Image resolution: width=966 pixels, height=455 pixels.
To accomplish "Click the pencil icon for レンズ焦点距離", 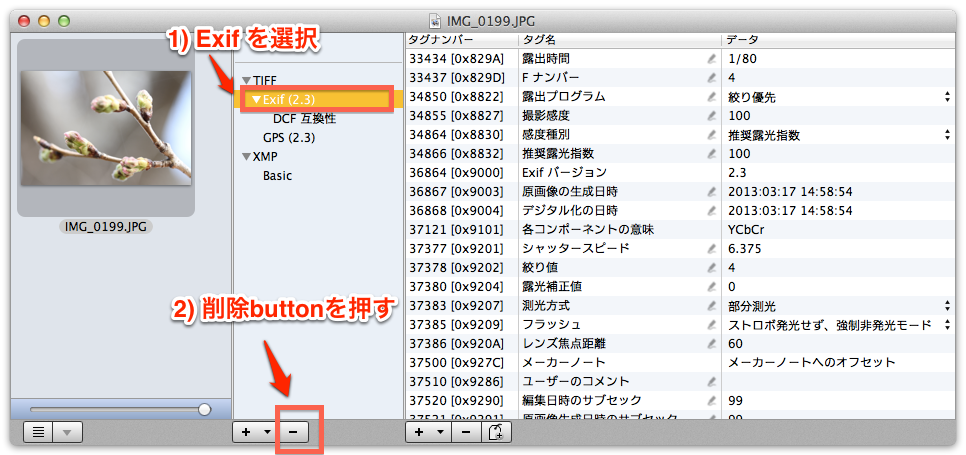I will [x=712, y=344].
